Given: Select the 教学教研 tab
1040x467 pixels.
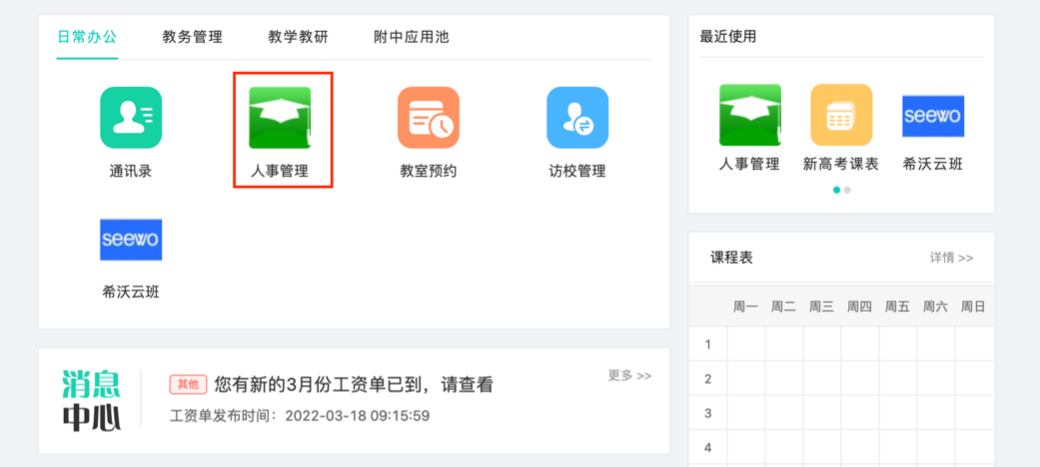Looking at the screenshot, I should [x=298, y=37].
